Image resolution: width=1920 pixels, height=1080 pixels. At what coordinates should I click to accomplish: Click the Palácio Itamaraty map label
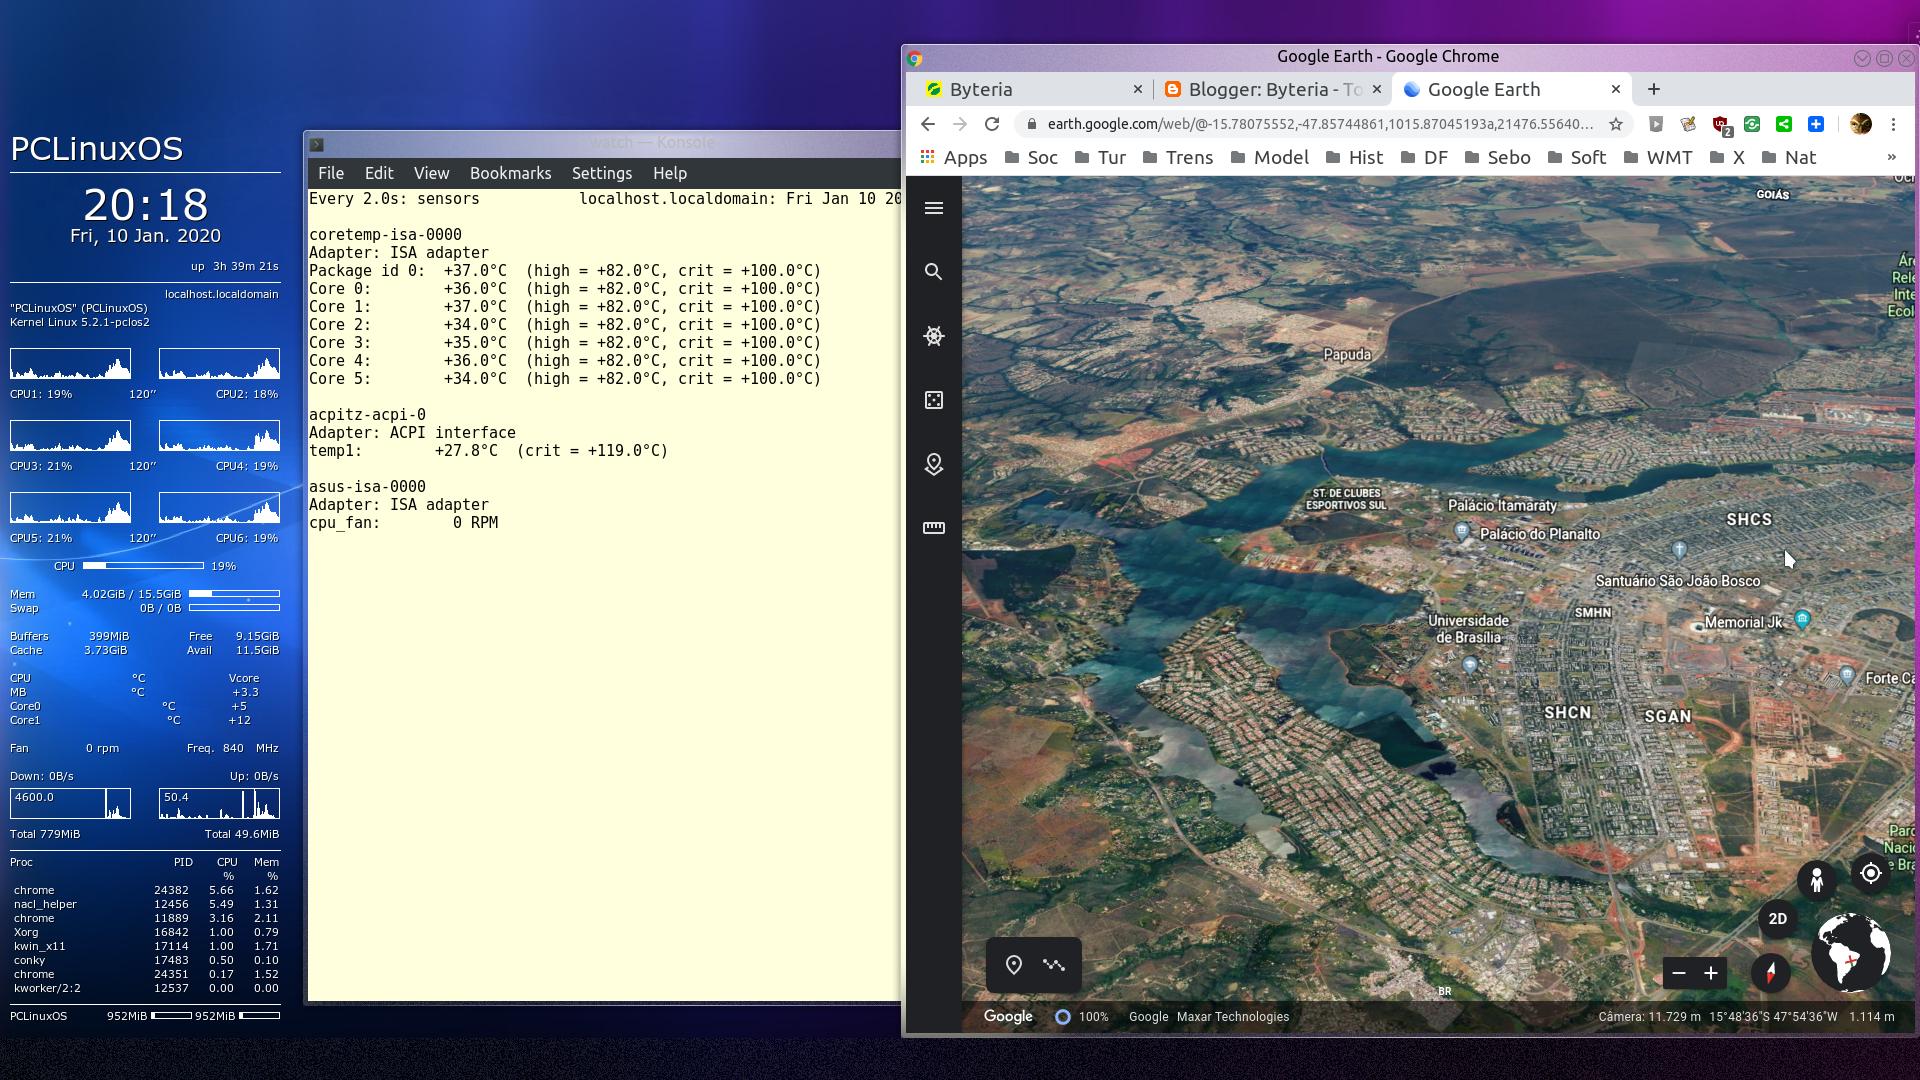click(1502, 506)
